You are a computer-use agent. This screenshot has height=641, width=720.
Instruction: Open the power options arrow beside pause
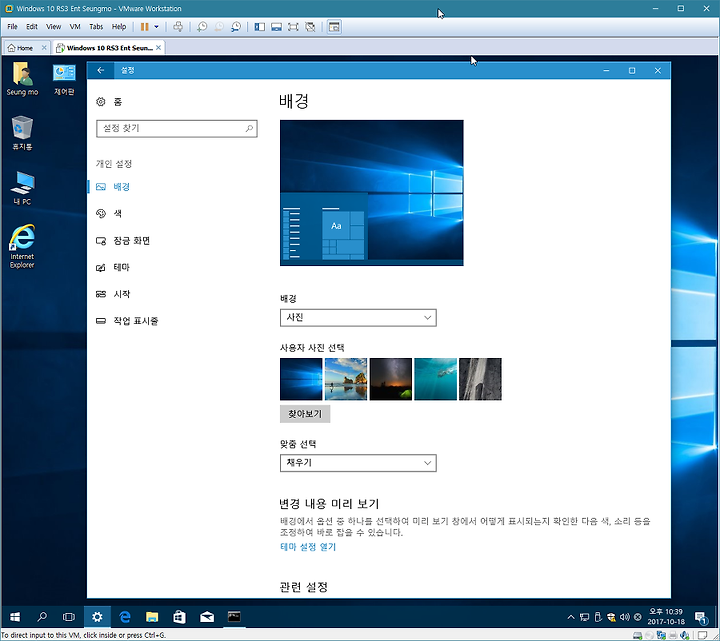point(157,27)
